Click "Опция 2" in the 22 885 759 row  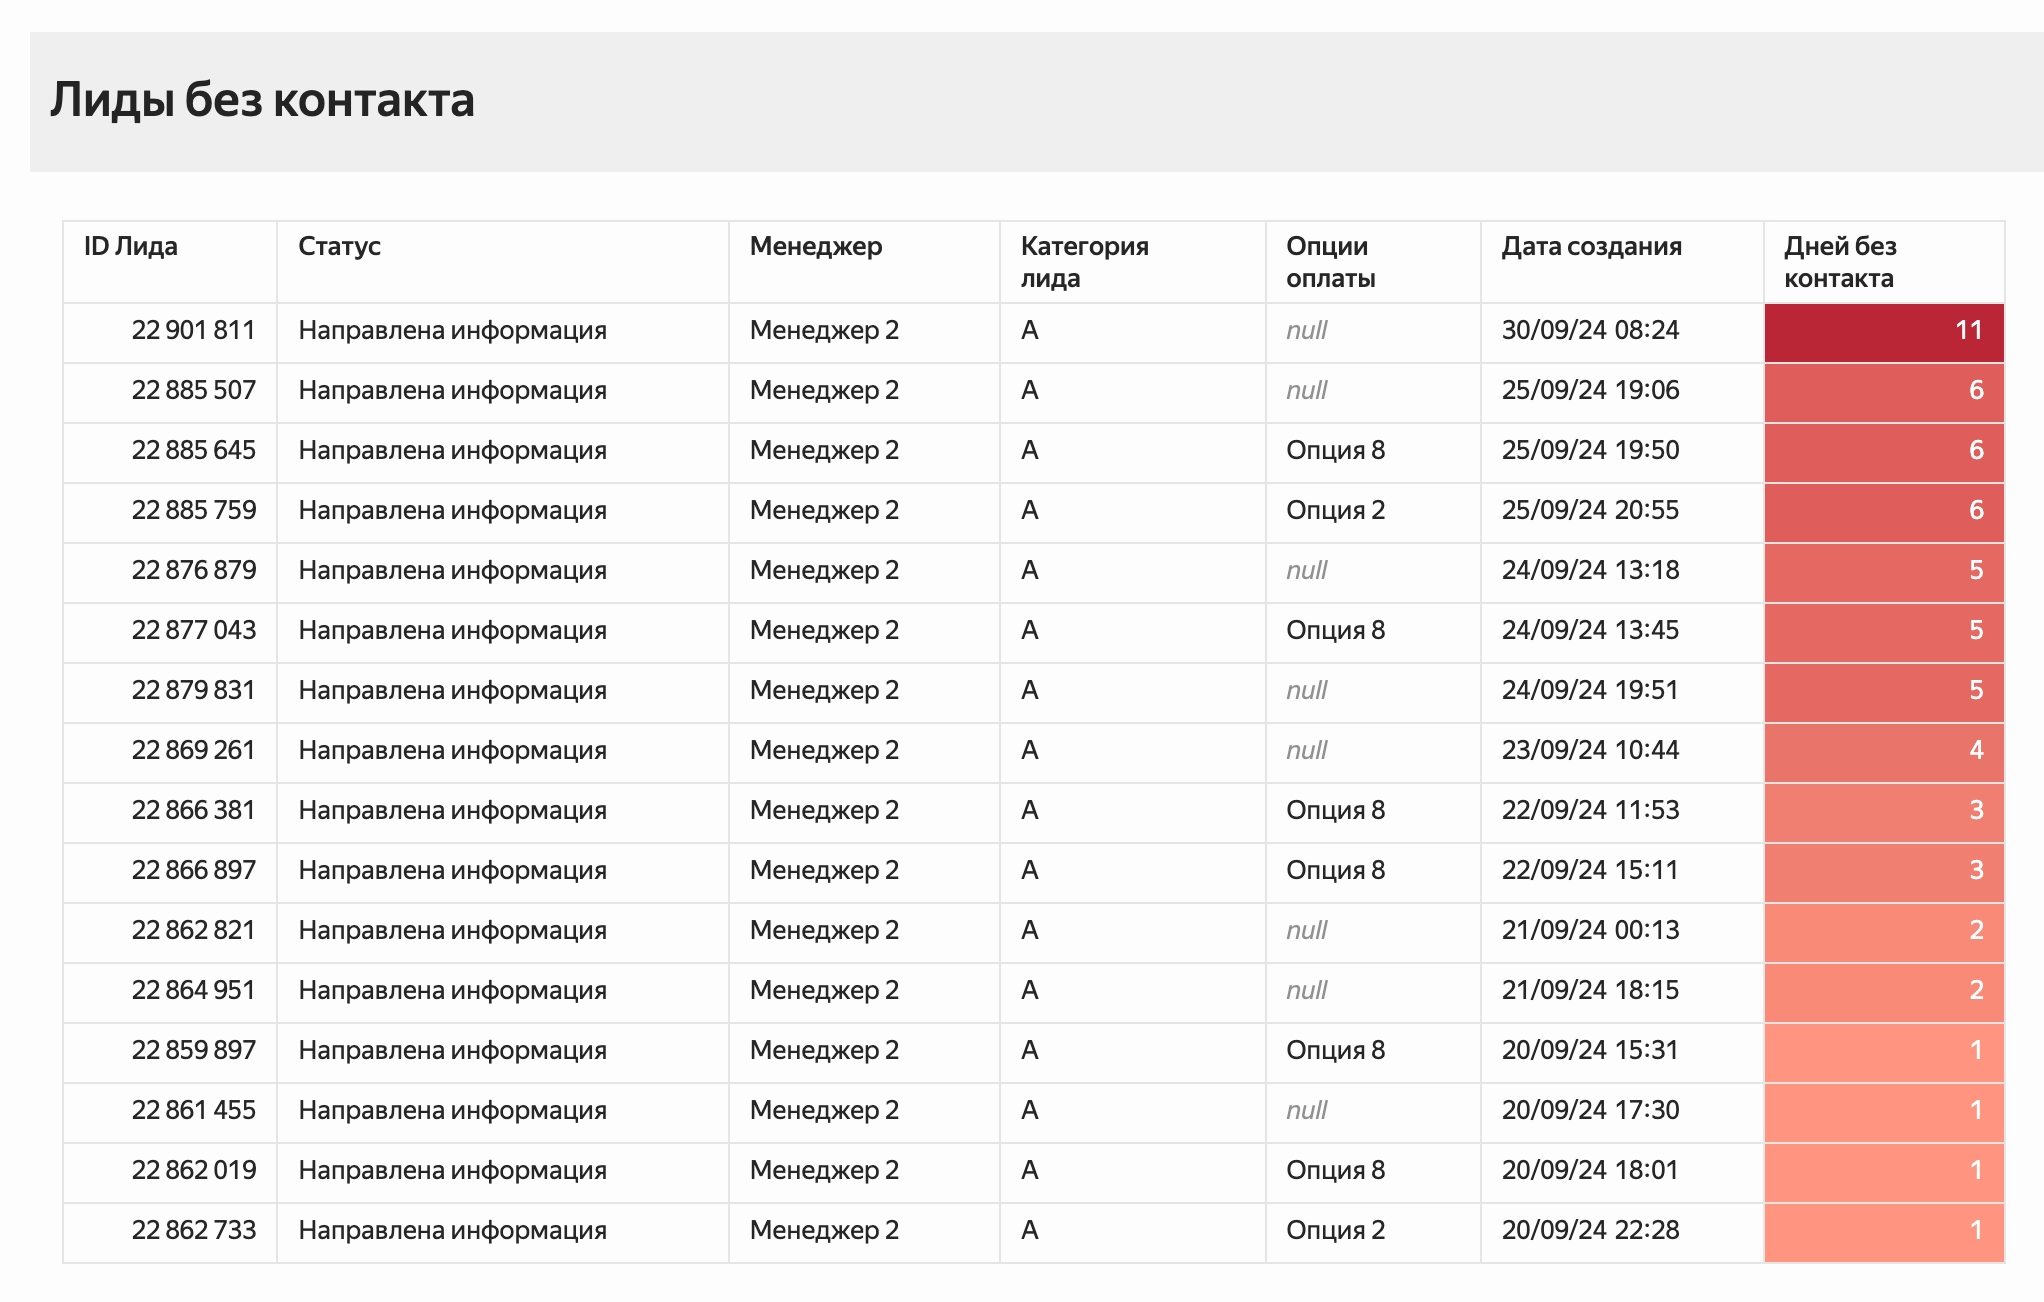tap(1335, 510)
